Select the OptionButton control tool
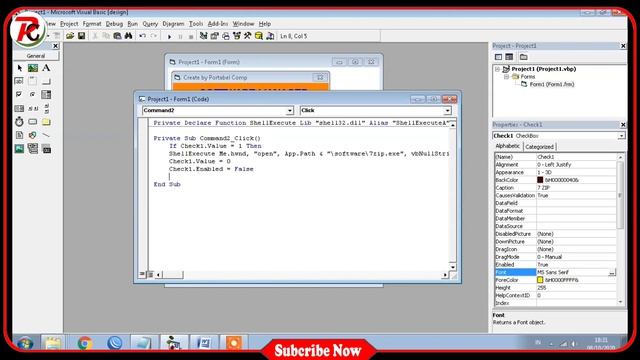Viewport: 640px width, 360px height. point(33,95)
